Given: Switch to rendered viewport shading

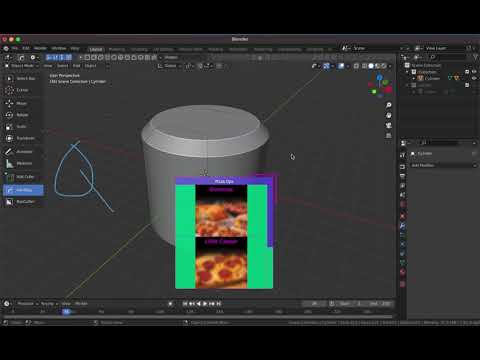Looking at the screenshot, I should pos(384,66).
